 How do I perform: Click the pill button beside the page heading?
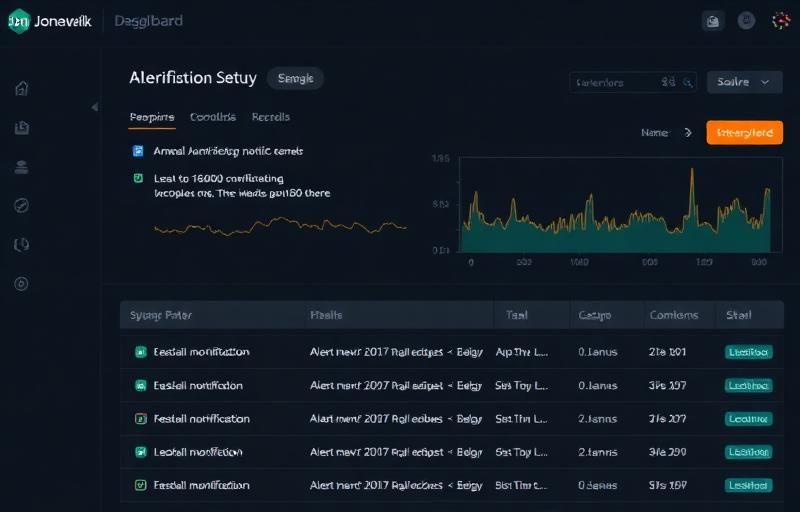click(294, 78)
